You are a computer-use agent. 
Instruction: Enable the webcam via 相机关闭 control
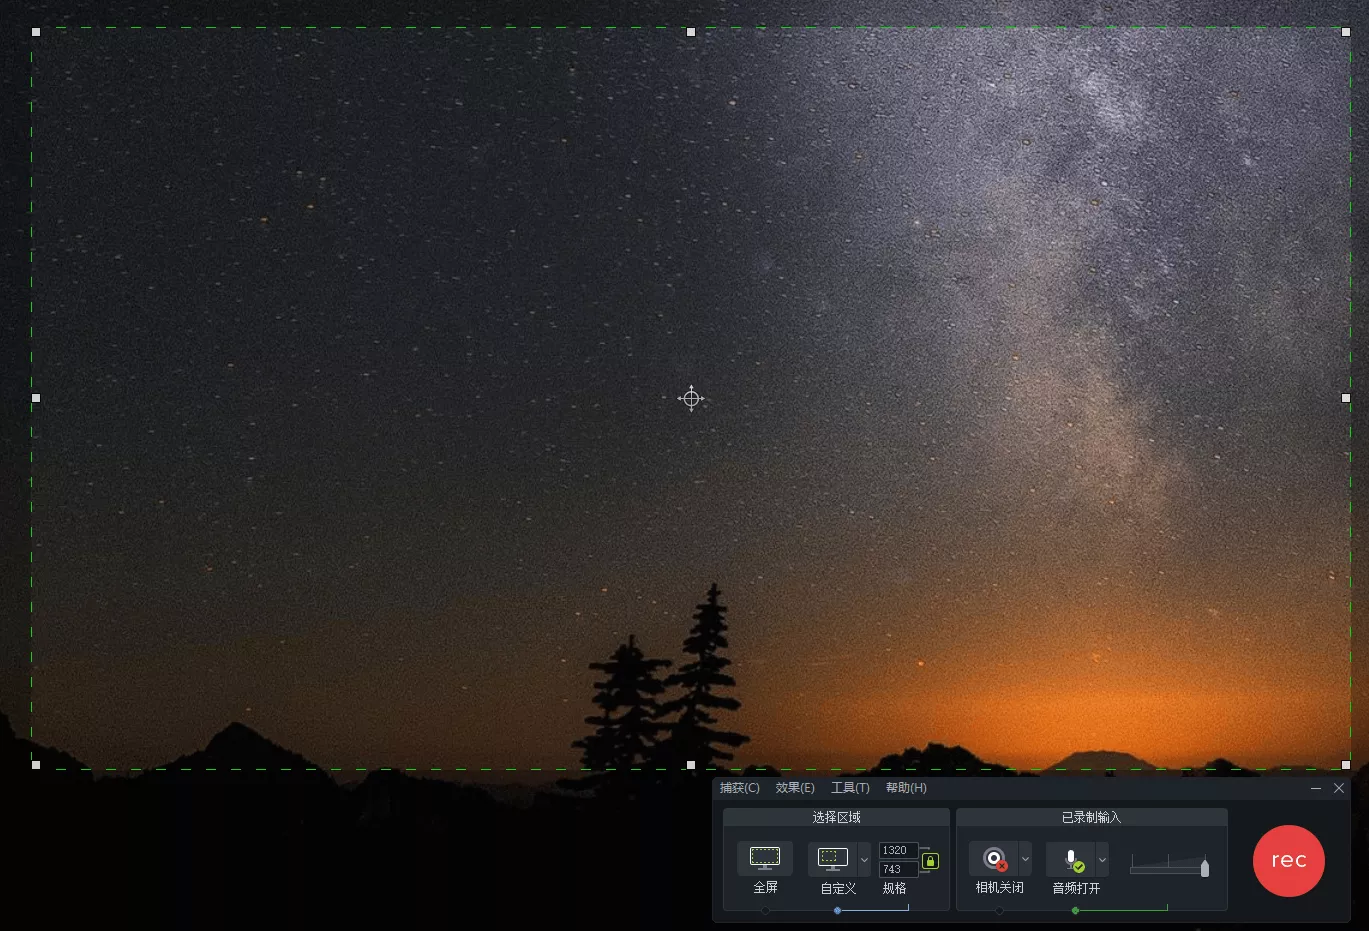click(993, 858)
